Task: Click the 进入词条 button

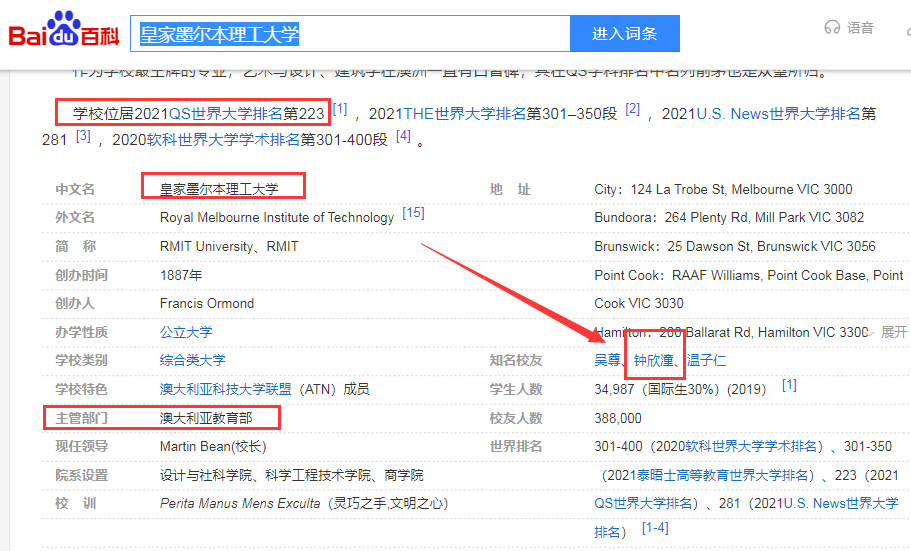Action: click(x=625, y=34)
